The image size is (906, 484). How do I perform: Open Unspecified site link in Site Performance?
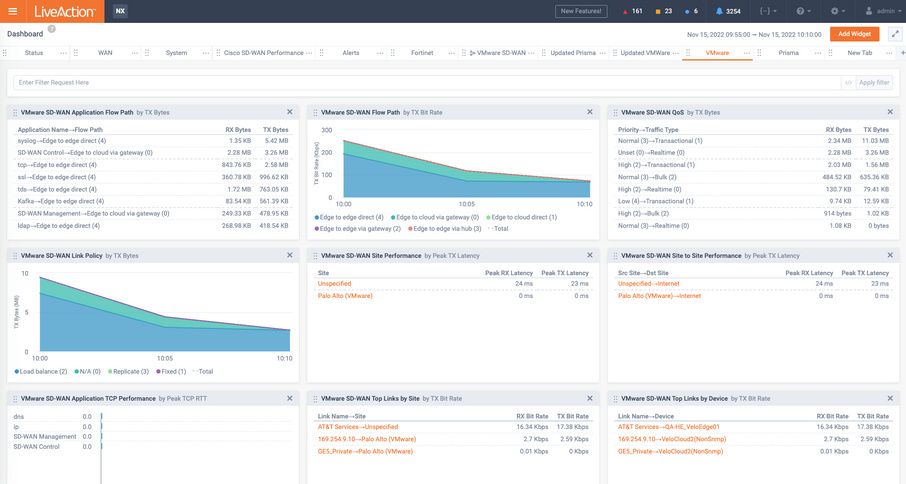pos(335,284)
